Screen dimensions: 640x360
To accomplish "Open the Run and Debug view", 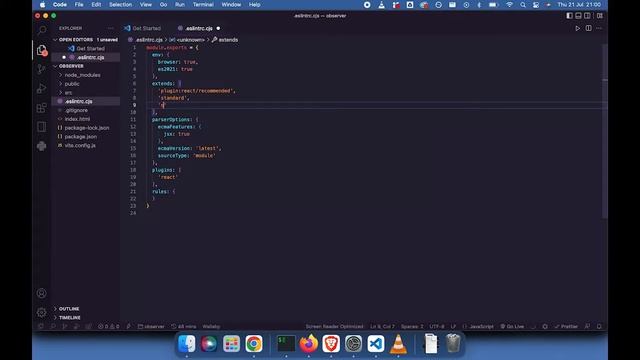I will (x=42, y=89).
